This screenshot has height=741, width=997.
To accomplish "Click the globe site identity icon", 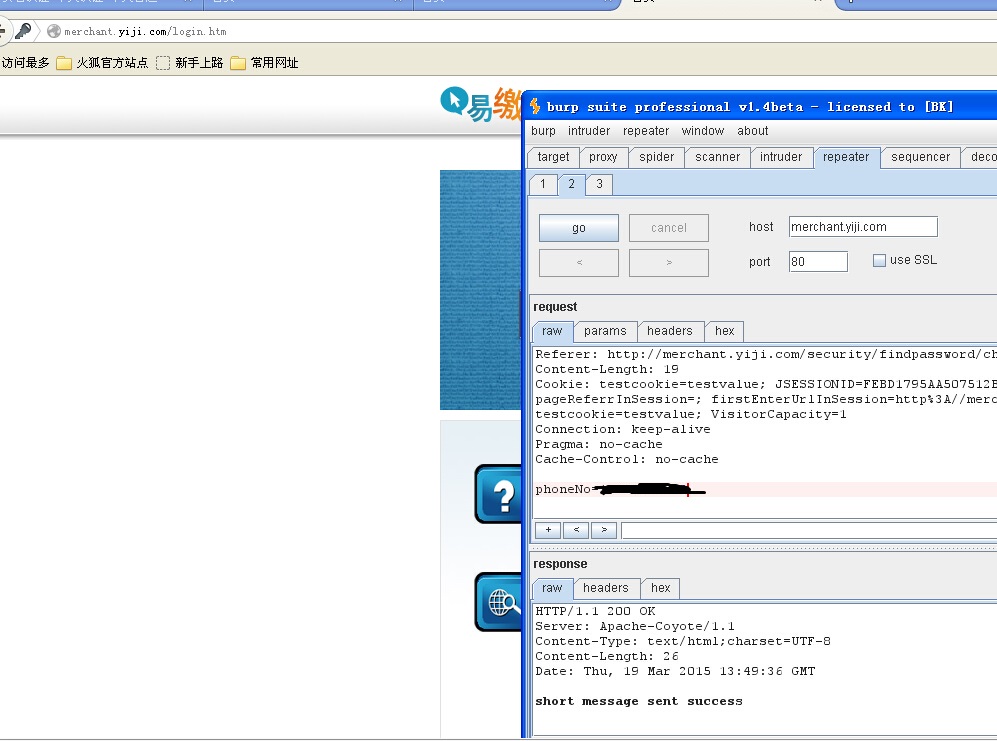I will point(54,31).
